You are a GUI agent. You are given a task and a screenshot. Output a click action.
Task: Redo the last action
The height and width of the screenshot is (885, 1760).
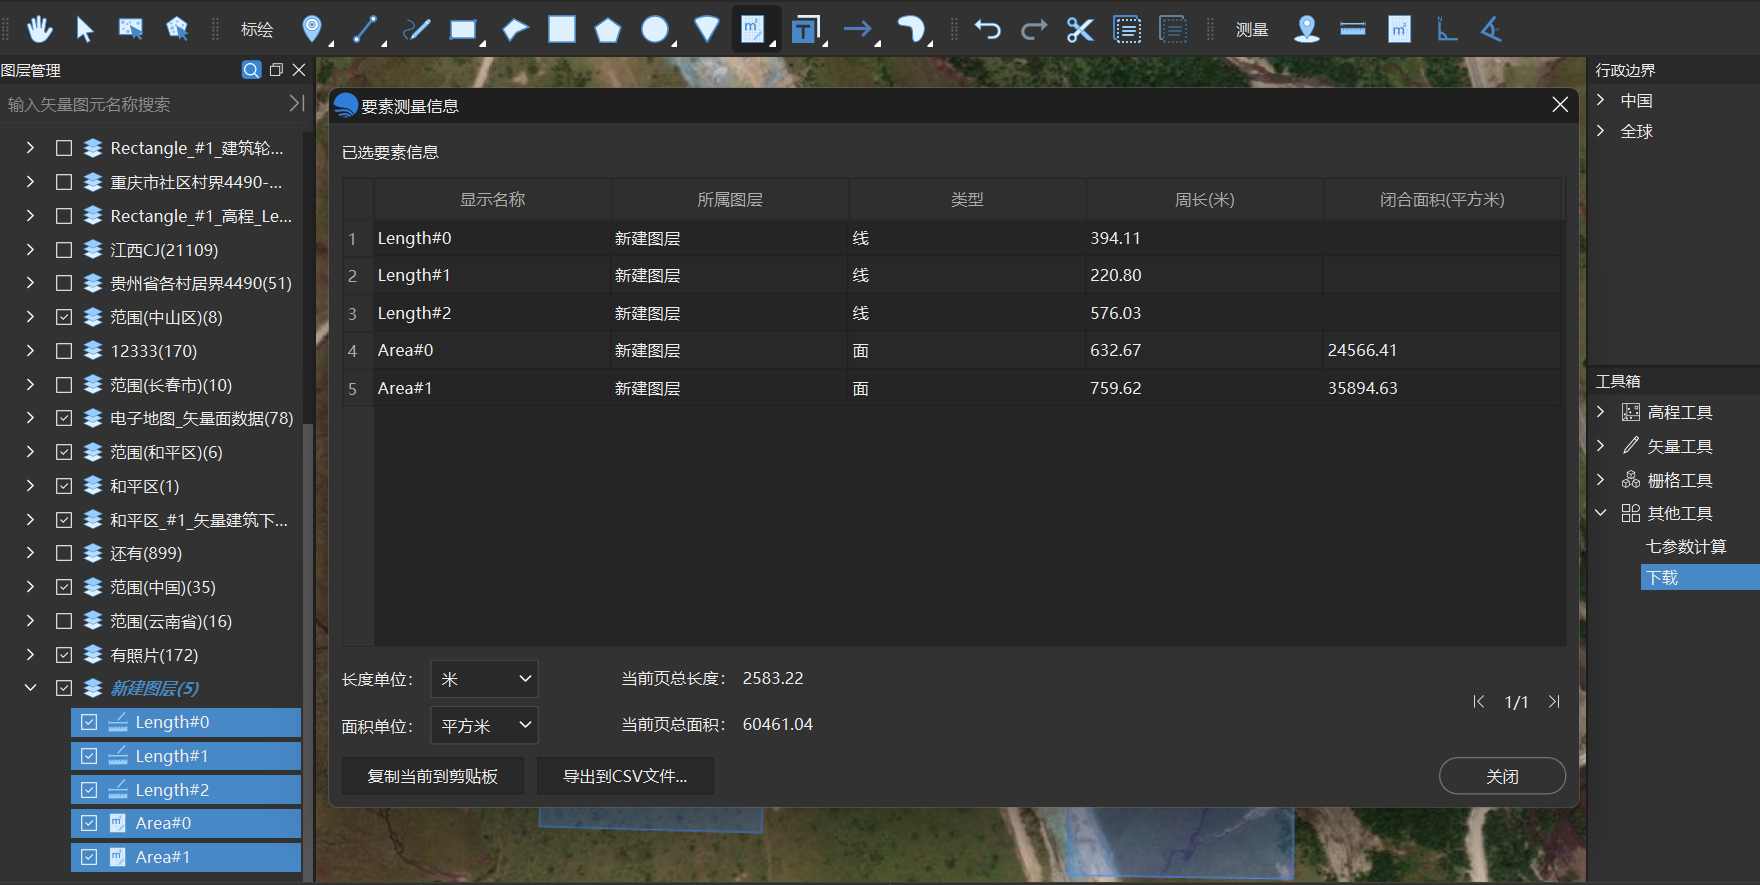coord(1034,29)
